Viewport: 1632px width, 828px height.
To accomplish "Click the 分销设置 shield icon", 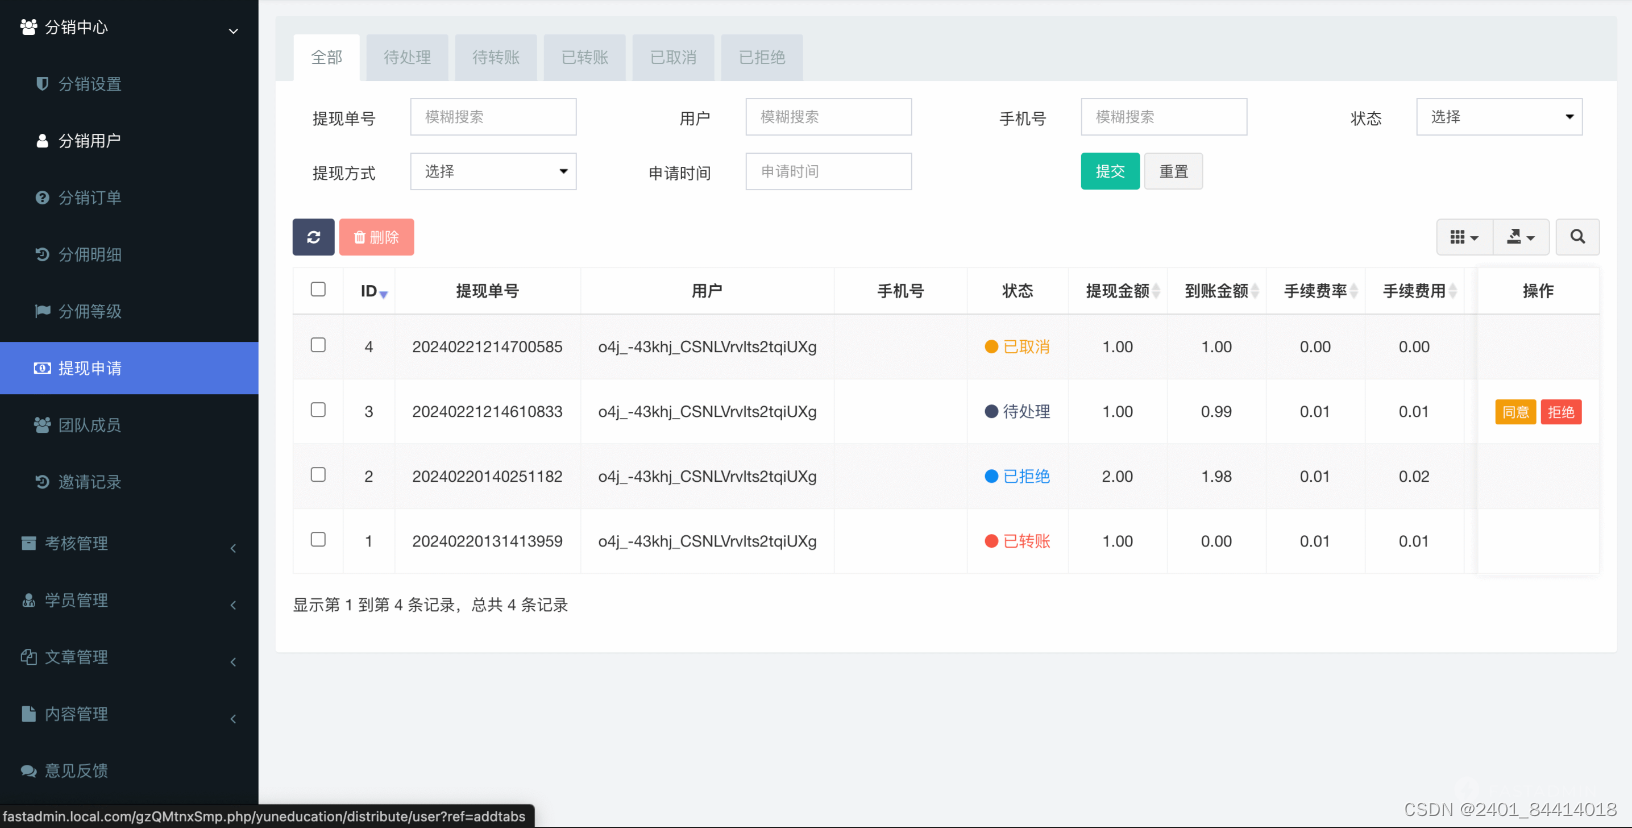I will [42, 84].
